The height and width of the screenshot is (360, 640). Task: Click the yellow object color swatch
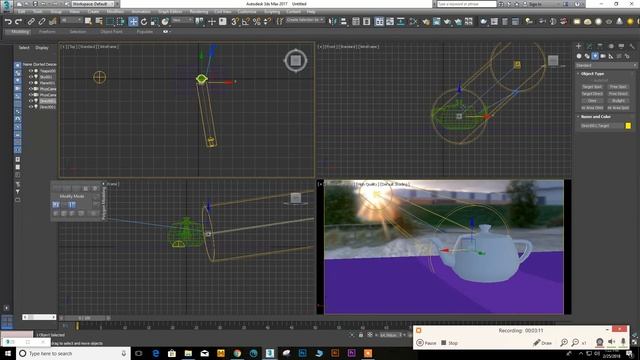point(628,126)
